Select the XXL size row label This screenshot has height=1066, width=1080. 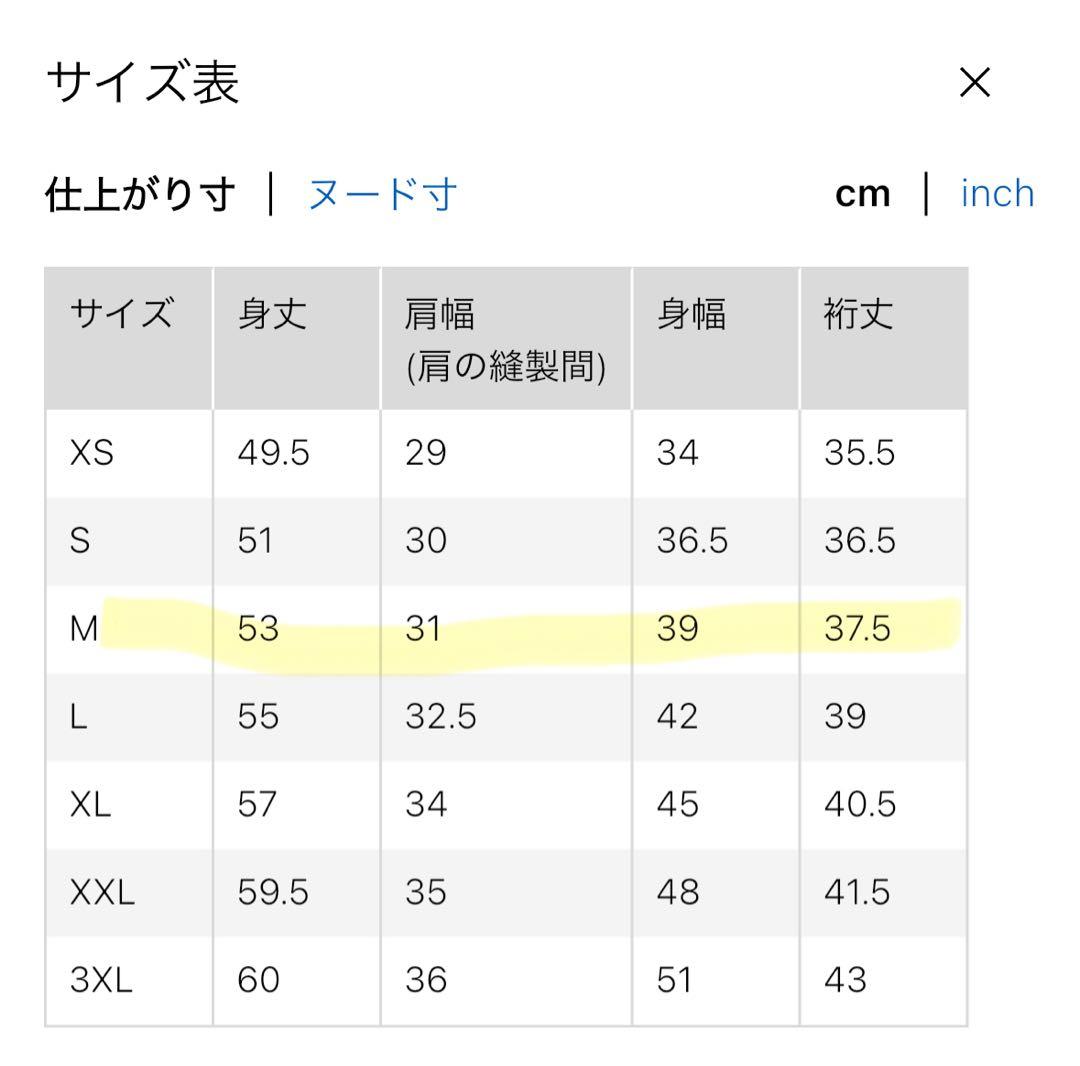pyautogui.click(x=102, y=892)
